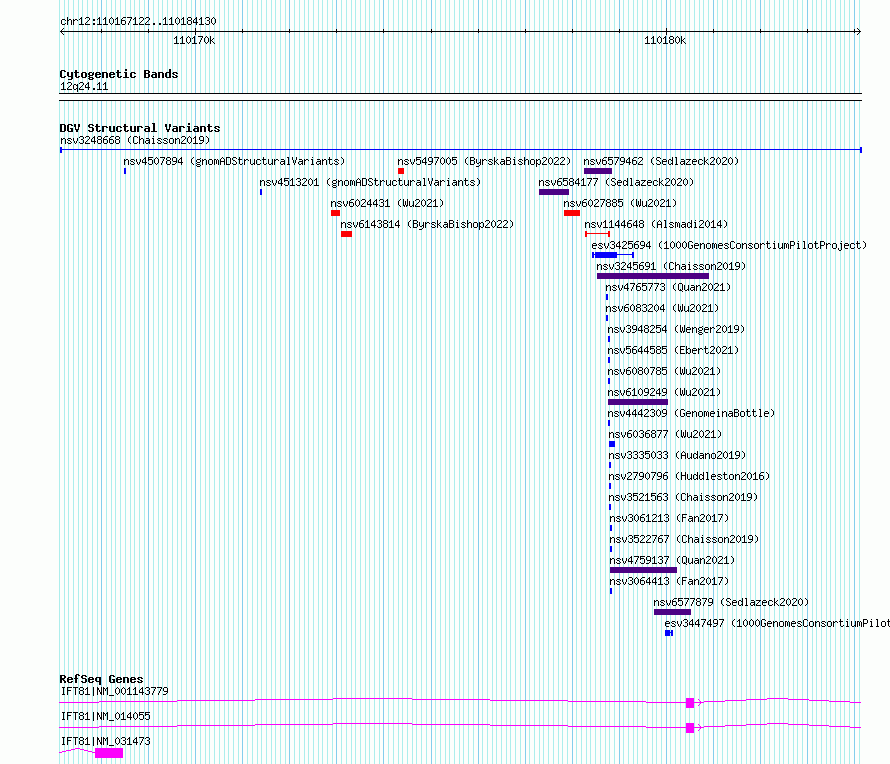Open variant nsv6109249 (Wu2021)
Image resolution: width=890 pixels, height=764 pixels.
pyautogui.click(x=664, y=392)
